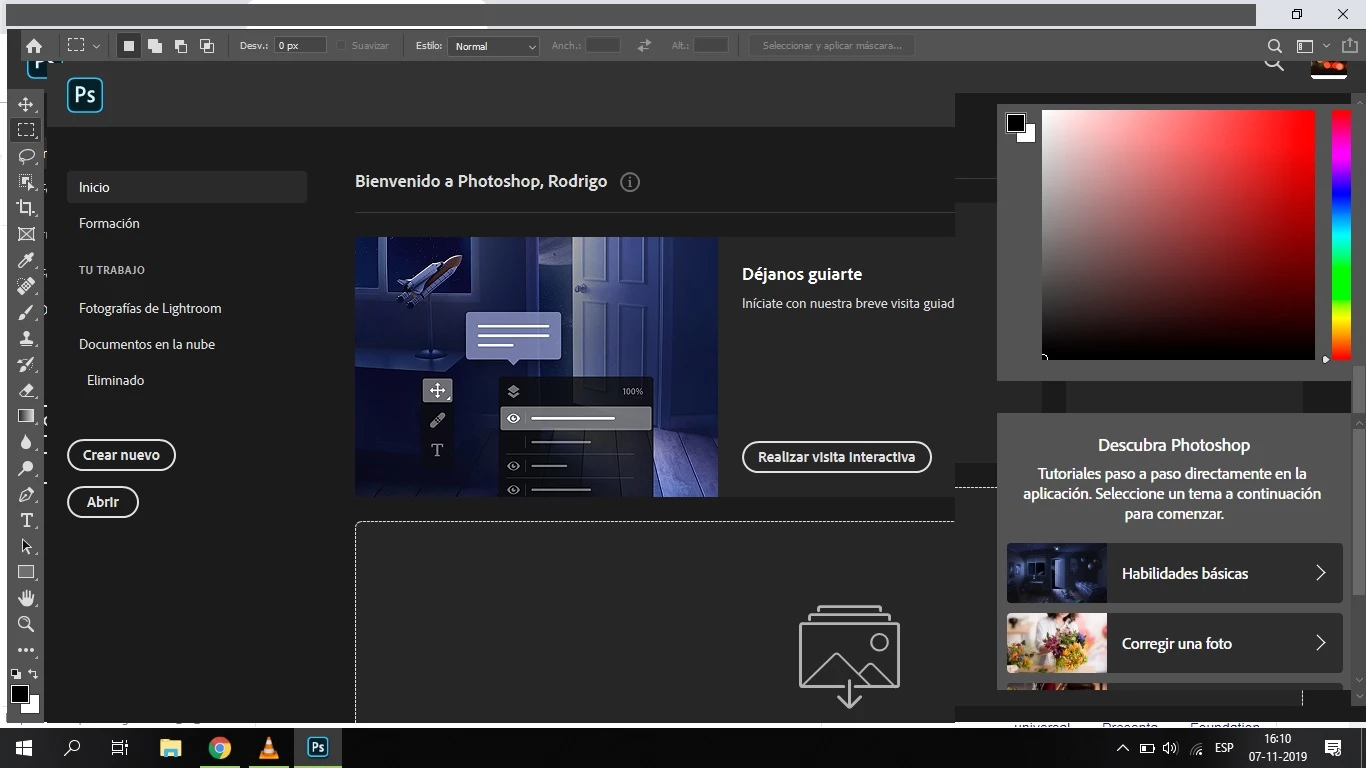Open the Estilo dropdown set to Normal
Image resolution: width=1366 pixels, height=768 pixels.
pos(494,46)
